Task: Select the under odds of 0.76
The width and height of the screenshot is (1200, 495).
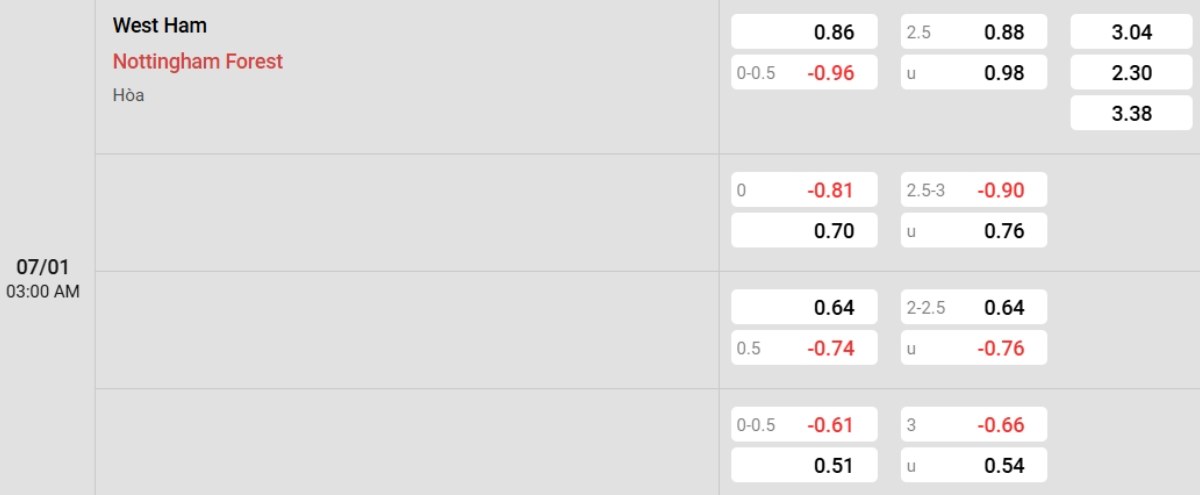Action: [974, 231]
